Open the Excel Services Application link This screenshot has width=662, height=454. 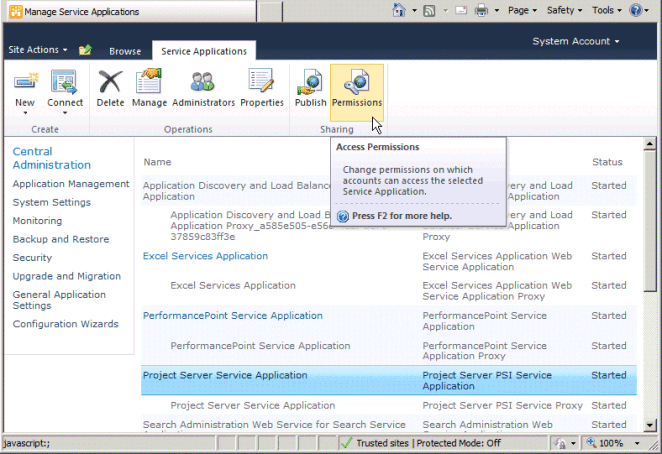pyautogui.click(x=205, y=256)
